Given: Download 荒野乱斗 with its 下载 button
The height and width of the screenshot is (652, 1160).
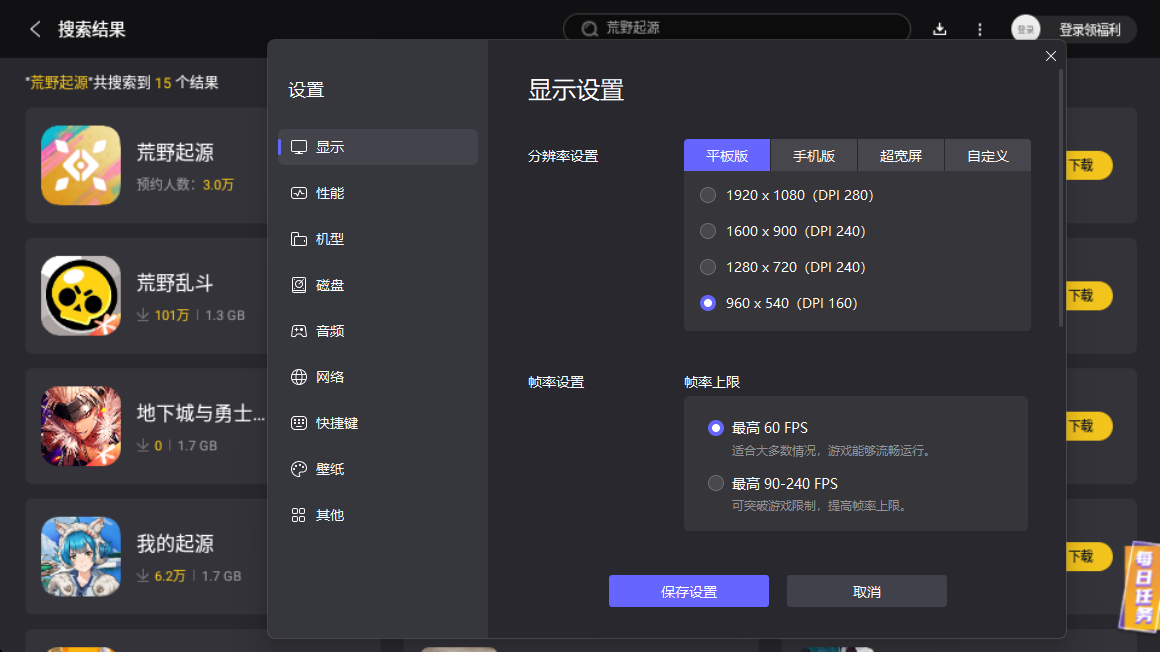Looking at the screenshot, I should [1089, 295].
